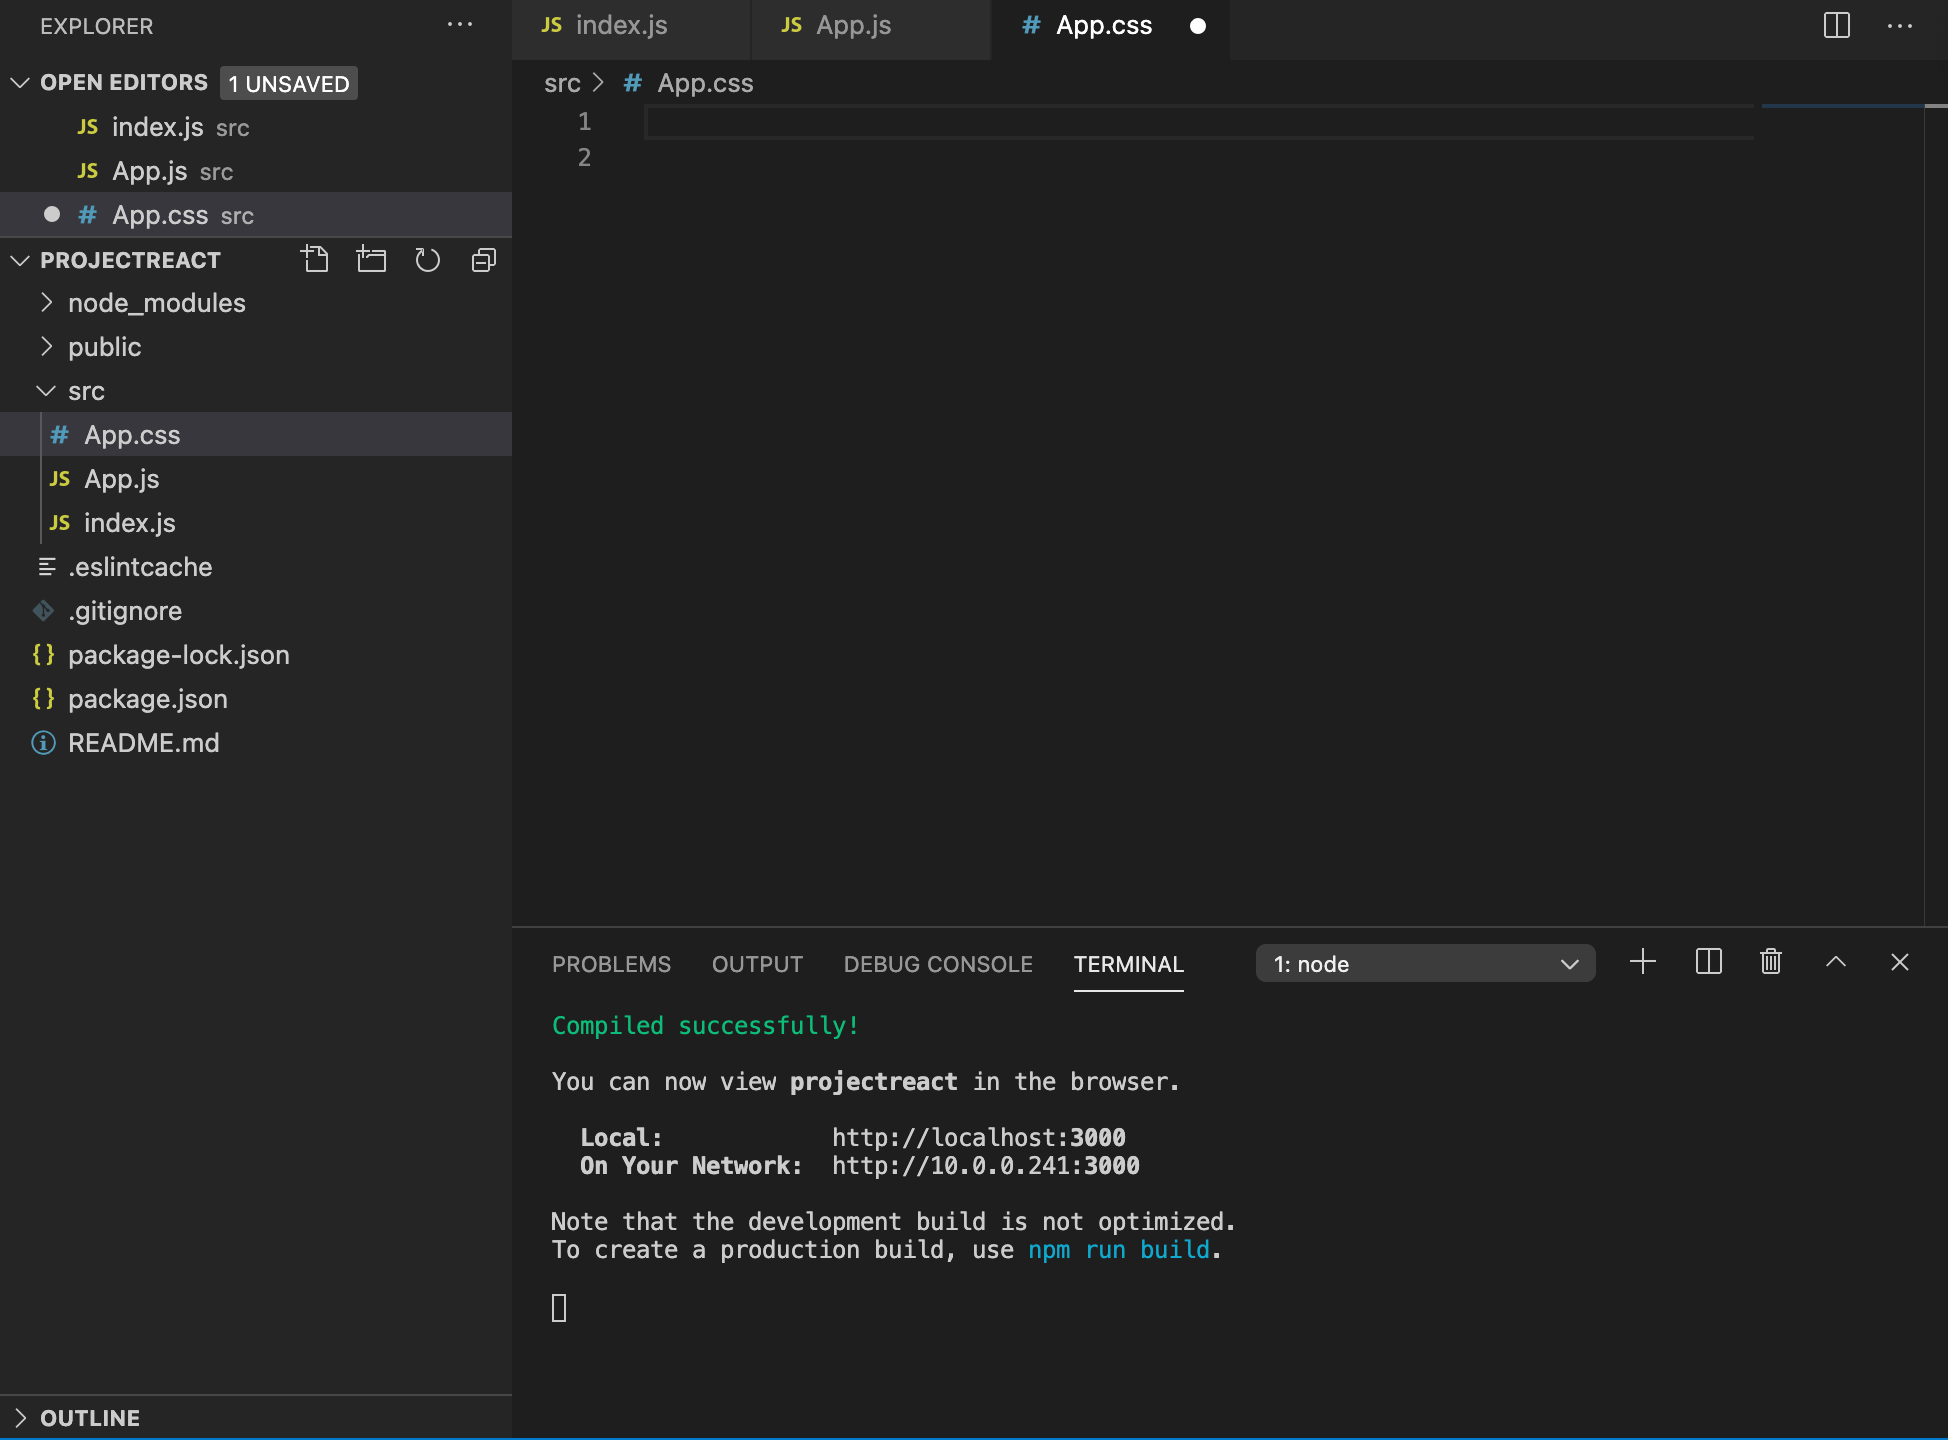Image resolution: width=1948 pixels, height=1440 pixels.
Task: Open package.json file
Action: pyautogui.click(x=256, y=699)
